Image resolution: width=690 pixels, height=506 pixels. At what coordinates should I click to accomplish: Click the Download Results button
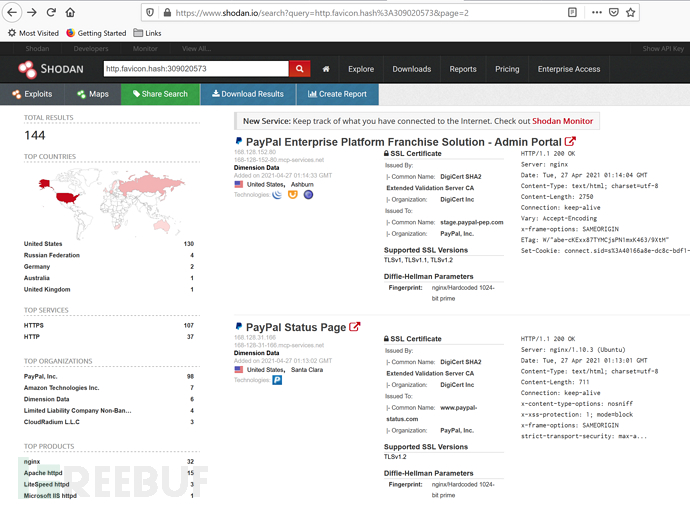click(x=248, y=94)
